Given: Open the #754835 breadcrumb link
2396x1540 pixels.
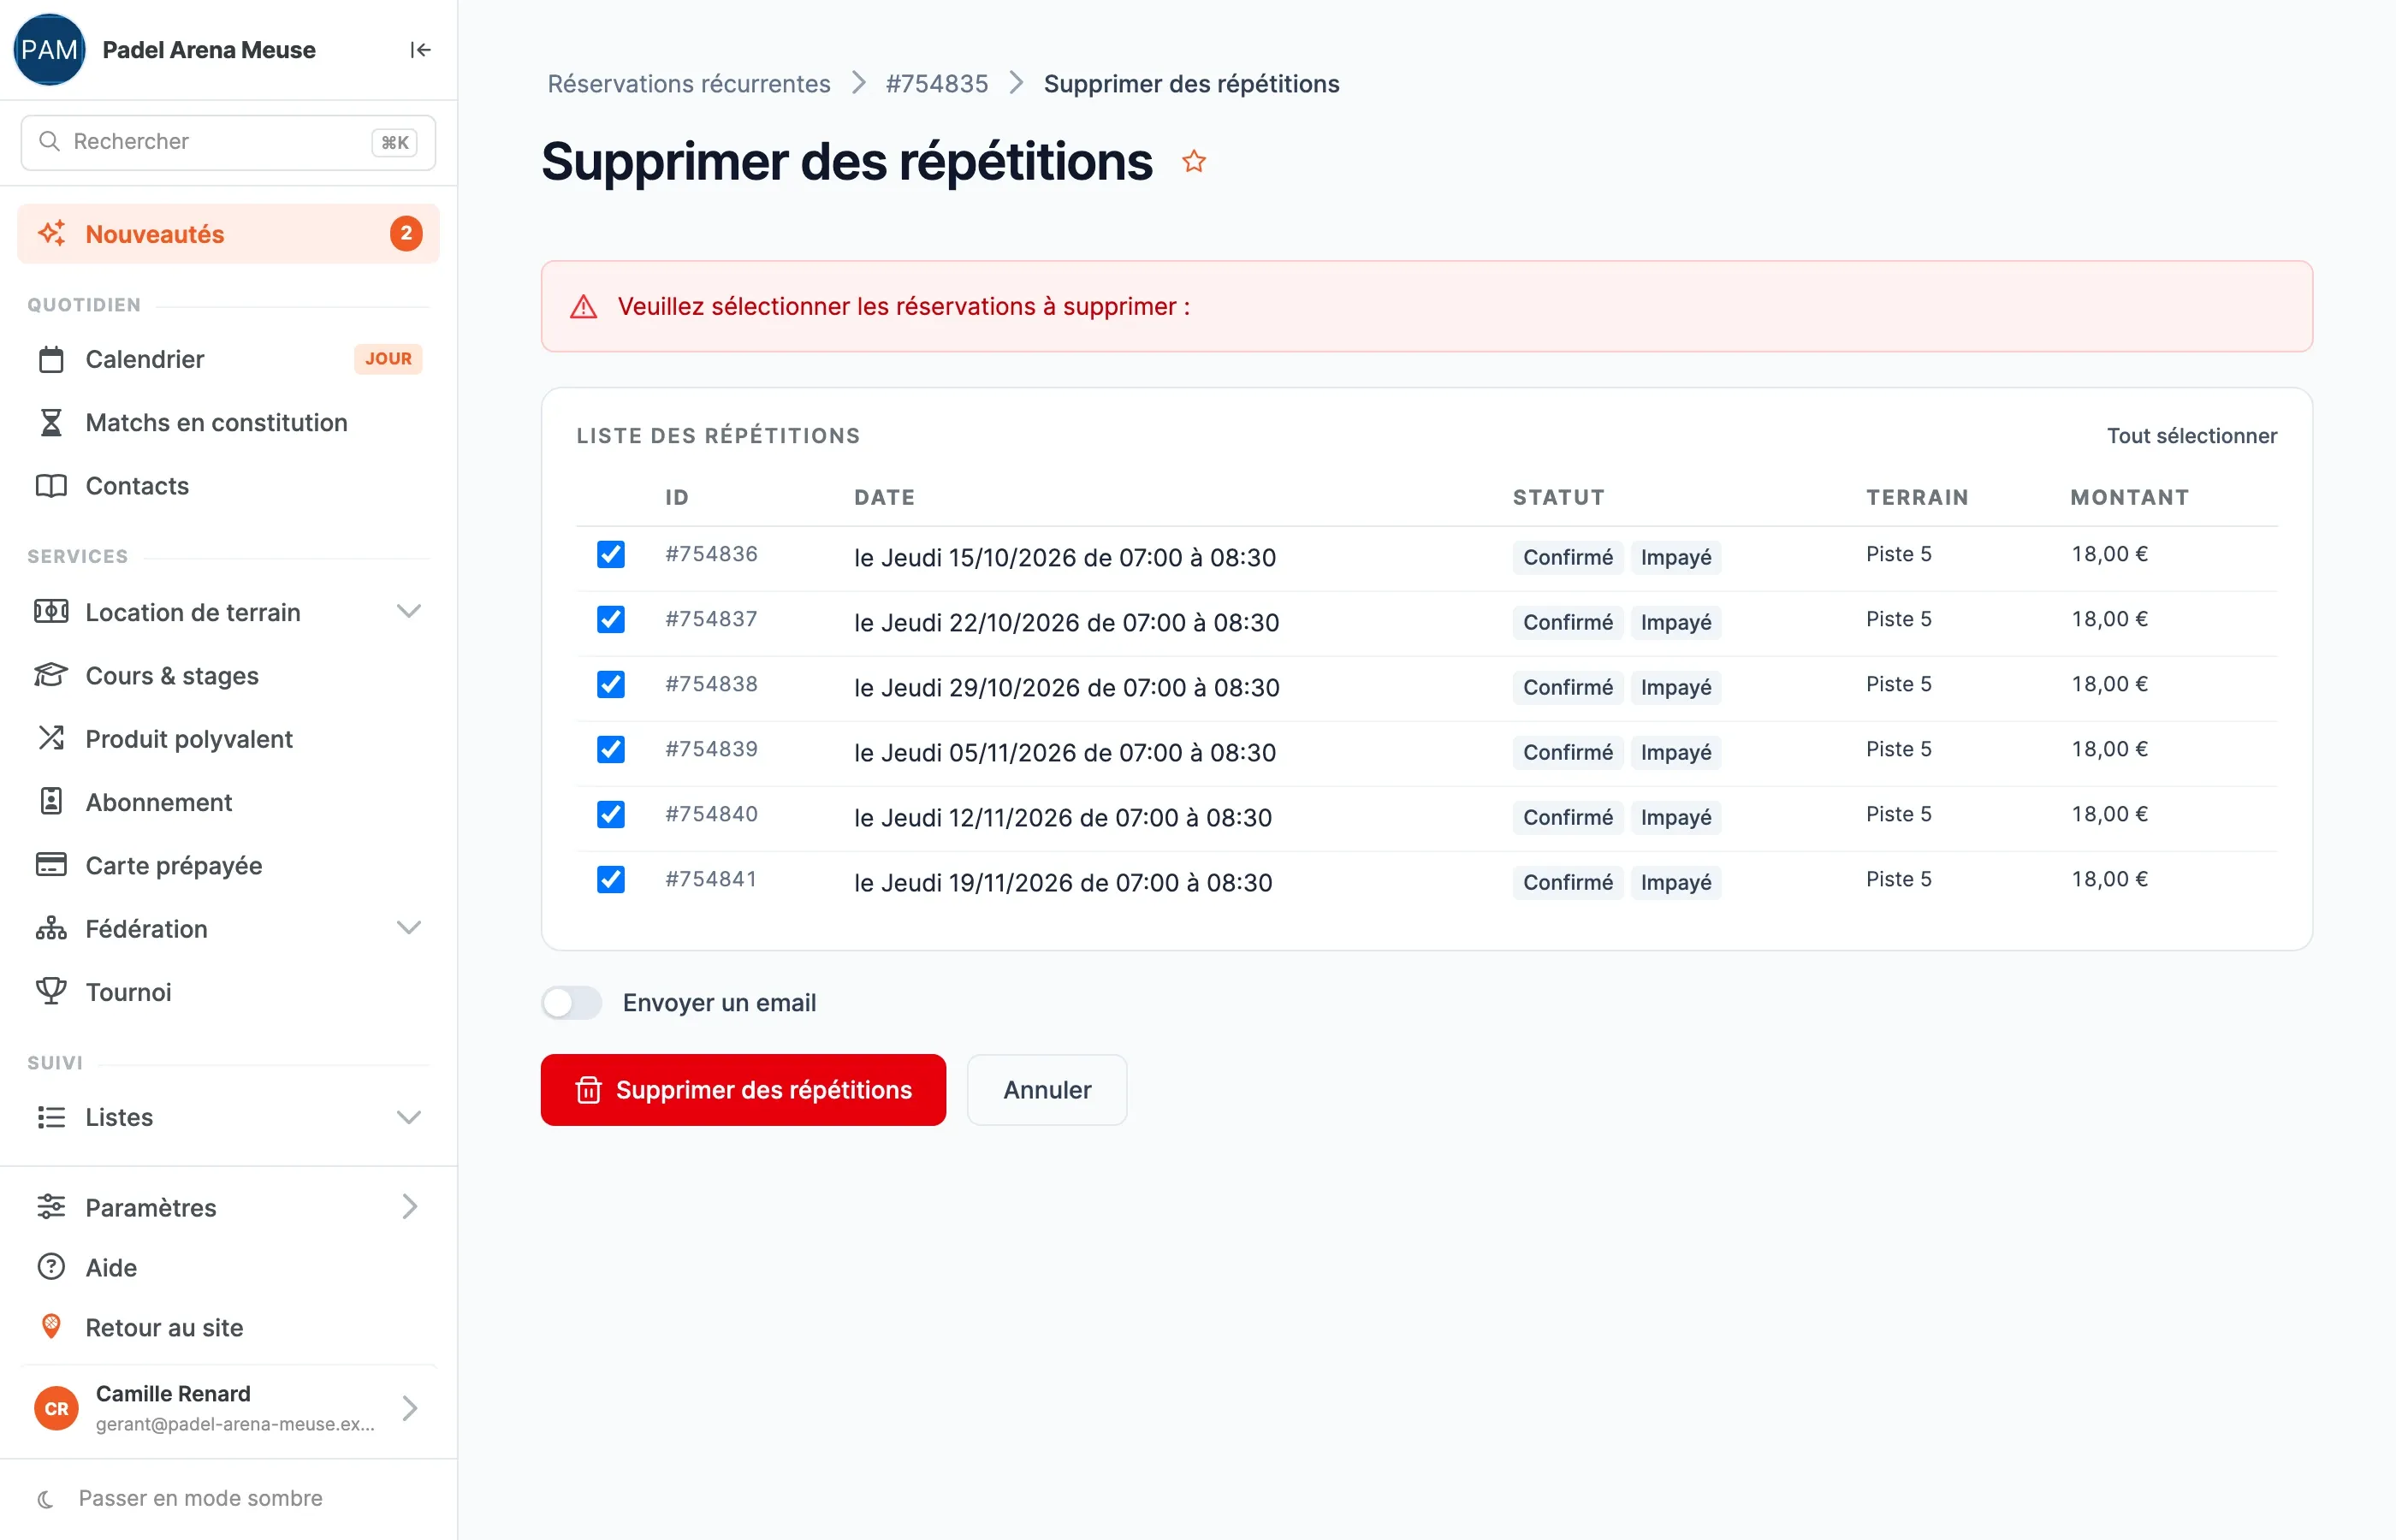Looking at the screenshot, I should (x=936, y=83).
